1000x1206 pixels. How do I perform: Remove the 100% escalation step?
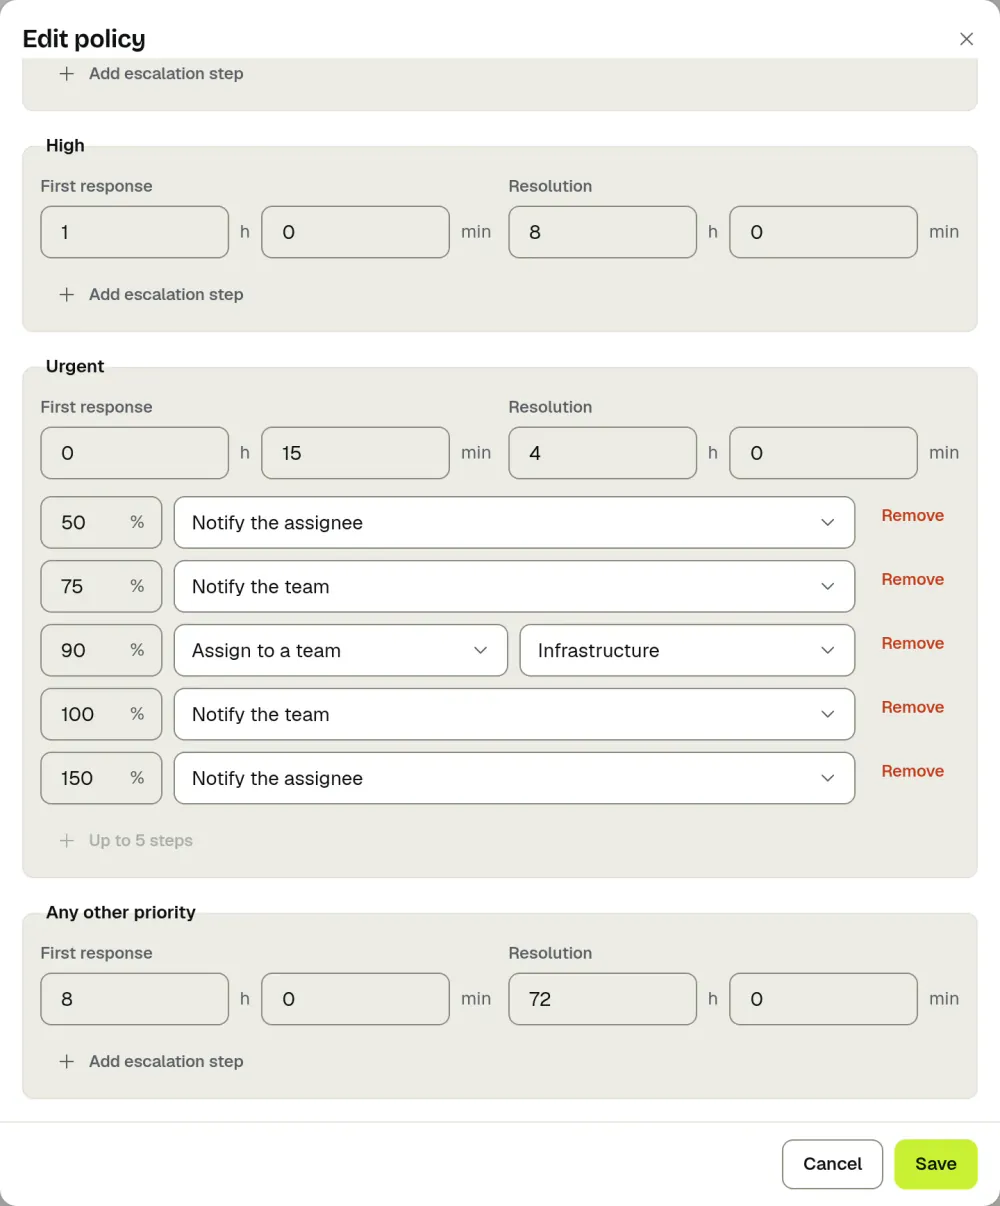[912, 708]
